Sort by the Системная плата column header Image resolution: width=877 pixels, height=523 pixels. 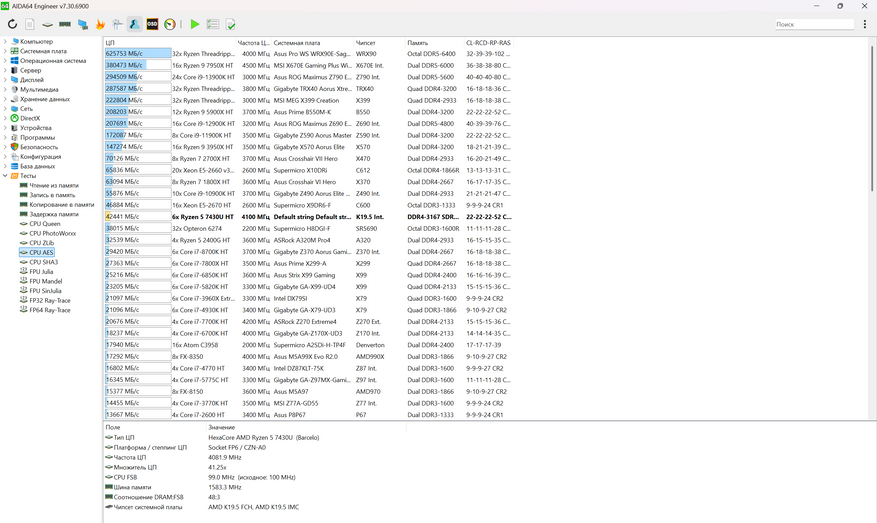(x=313, y=43)
